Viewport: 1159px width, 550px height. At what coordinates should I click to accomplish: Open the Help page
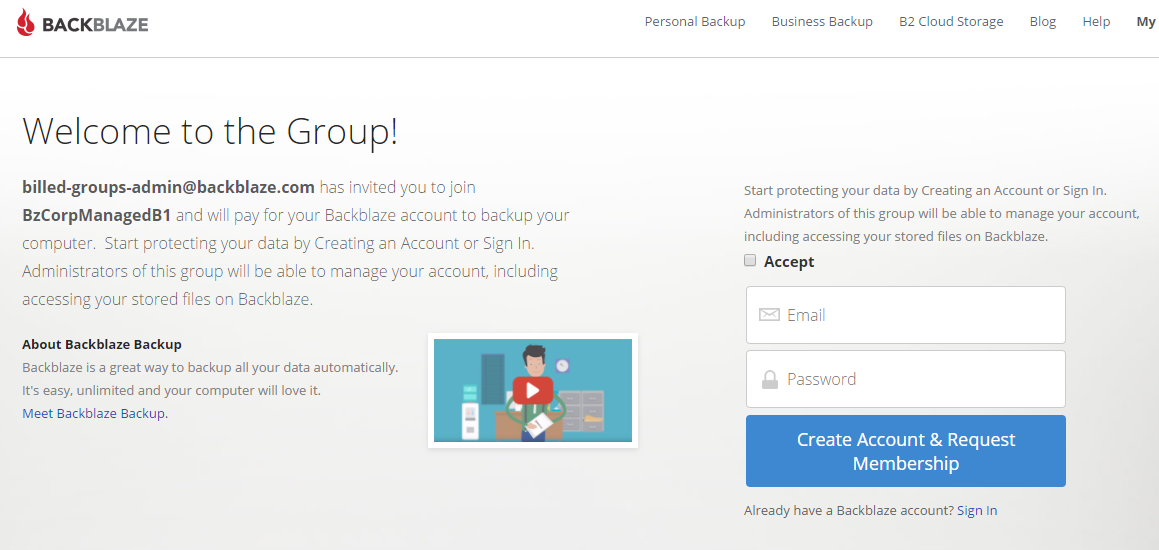click(1096, 21)
